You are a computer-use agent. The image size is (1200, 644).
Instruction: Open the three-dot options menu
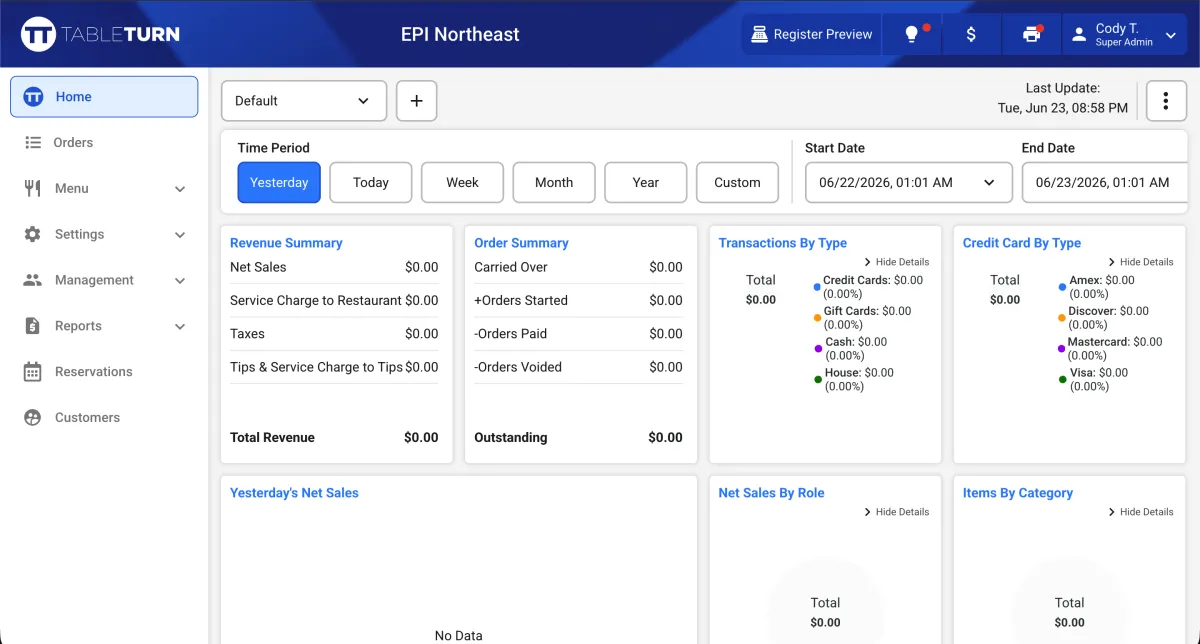click(x=1166, y=101)
